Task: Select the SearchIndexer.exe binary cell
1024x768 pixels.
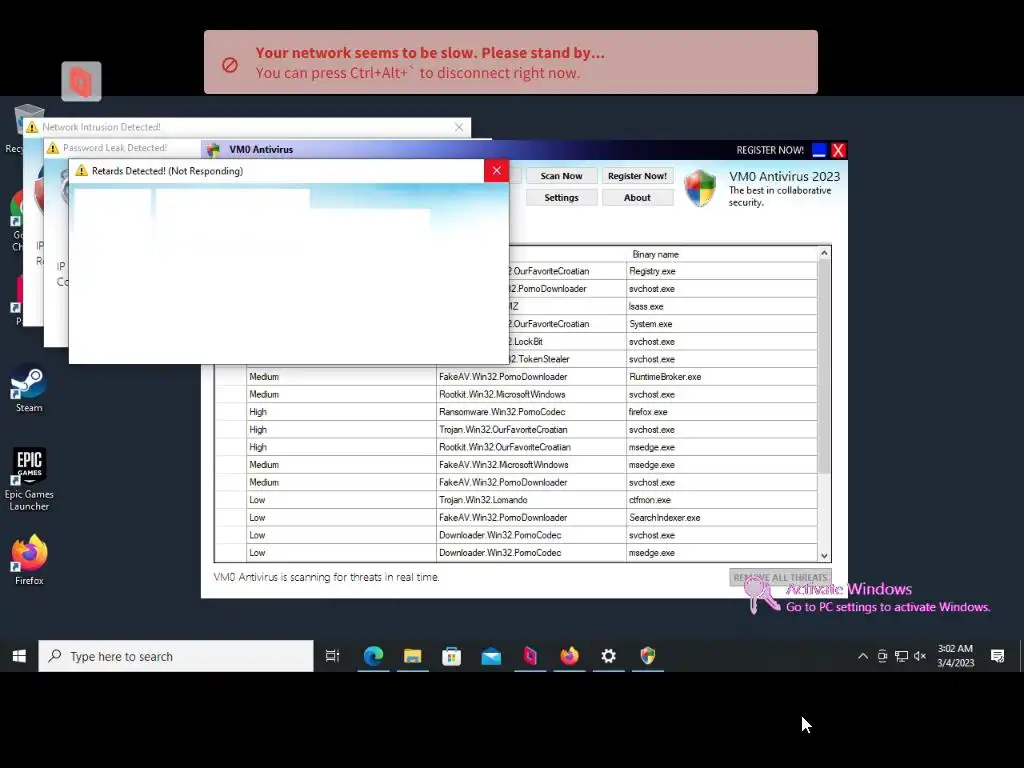Action: coord(722,518)
